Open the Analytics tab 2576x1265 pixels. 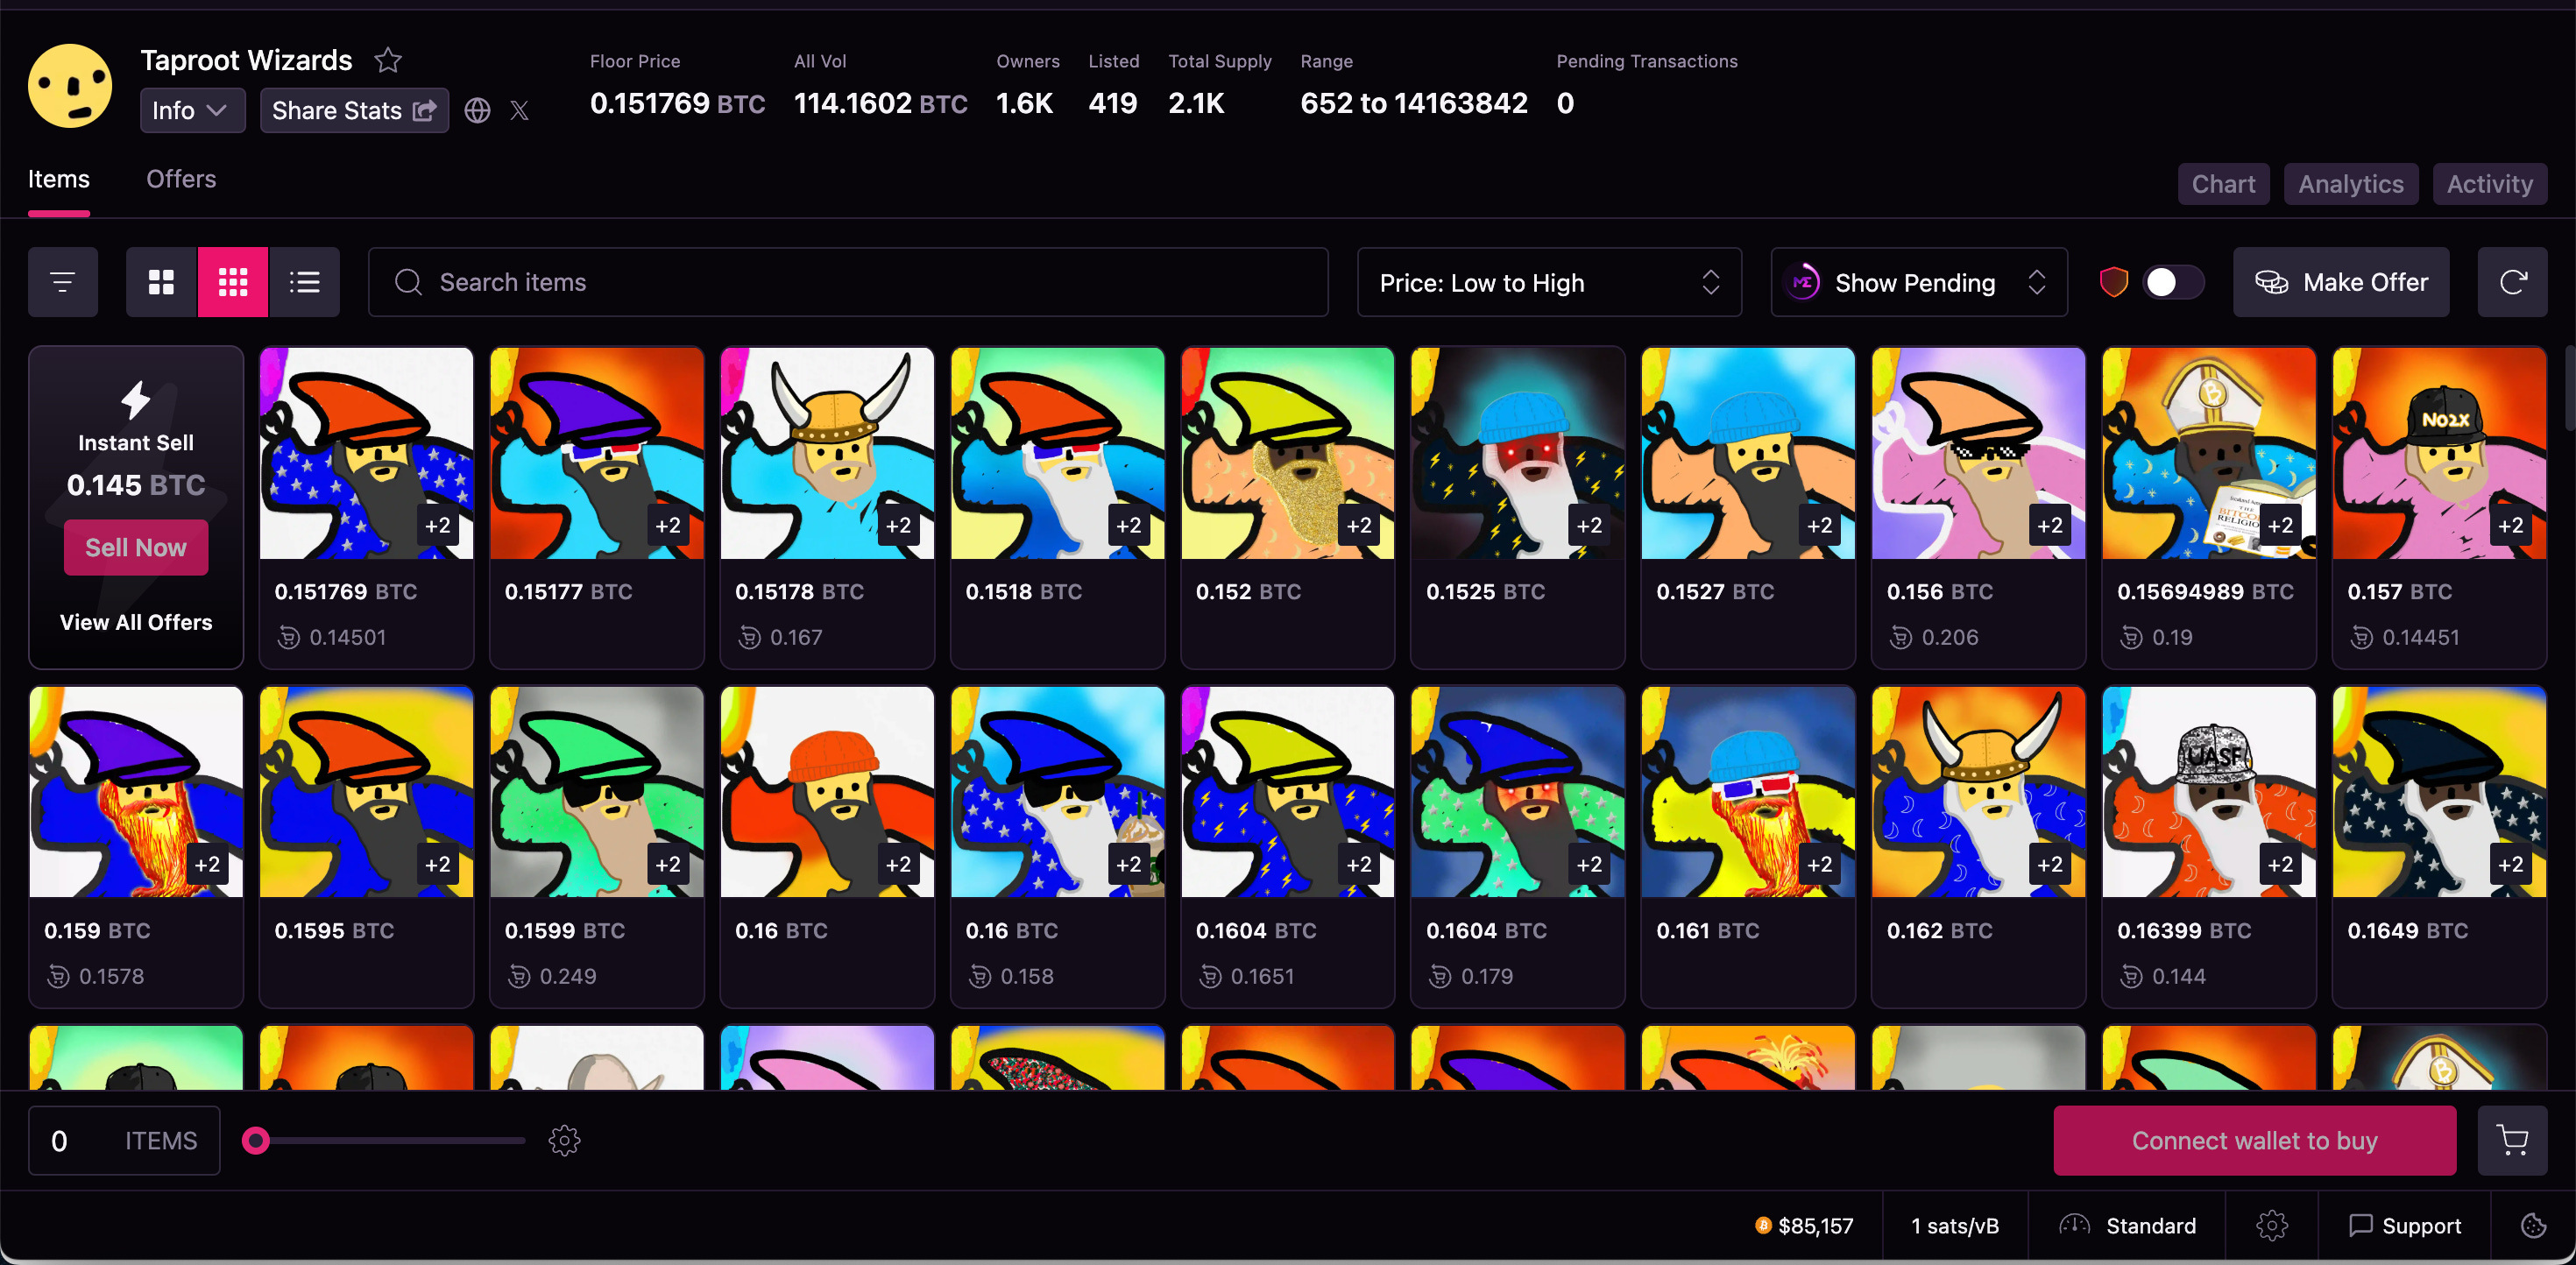click(x=2350, y=184)
